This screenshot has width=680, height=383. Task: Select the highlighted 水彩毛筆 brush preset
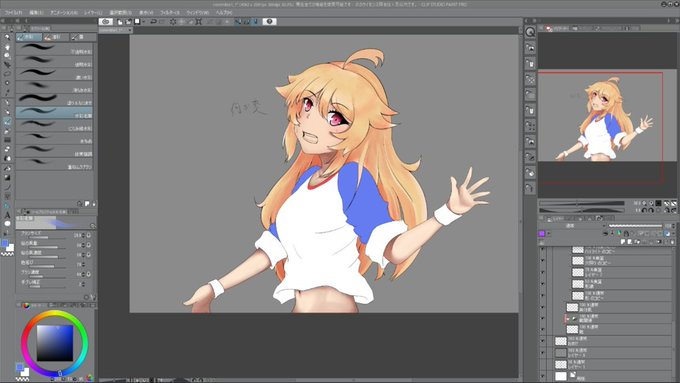point(54,113)
